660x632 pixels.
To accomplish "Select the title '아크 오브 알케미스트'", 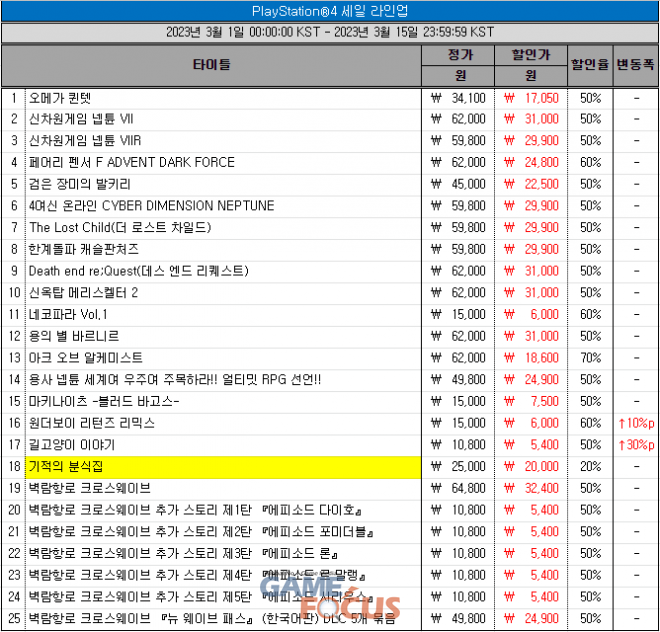I will coord(85,358).
